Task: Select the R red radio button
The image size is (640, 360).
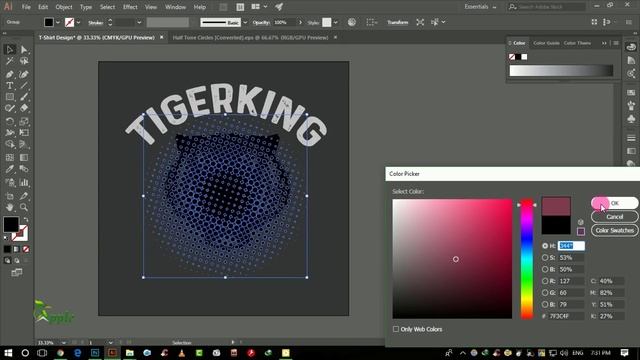Action: click(545, 281)
